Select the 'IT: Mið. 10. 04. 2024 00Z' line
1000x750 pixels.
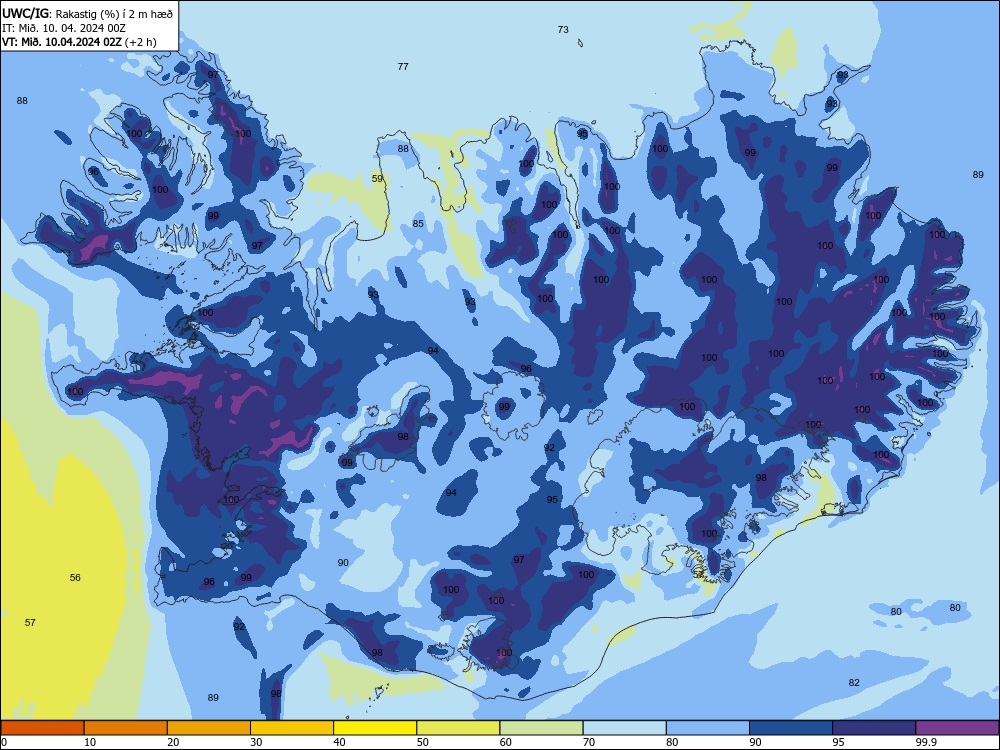click(x=64, y=28)
